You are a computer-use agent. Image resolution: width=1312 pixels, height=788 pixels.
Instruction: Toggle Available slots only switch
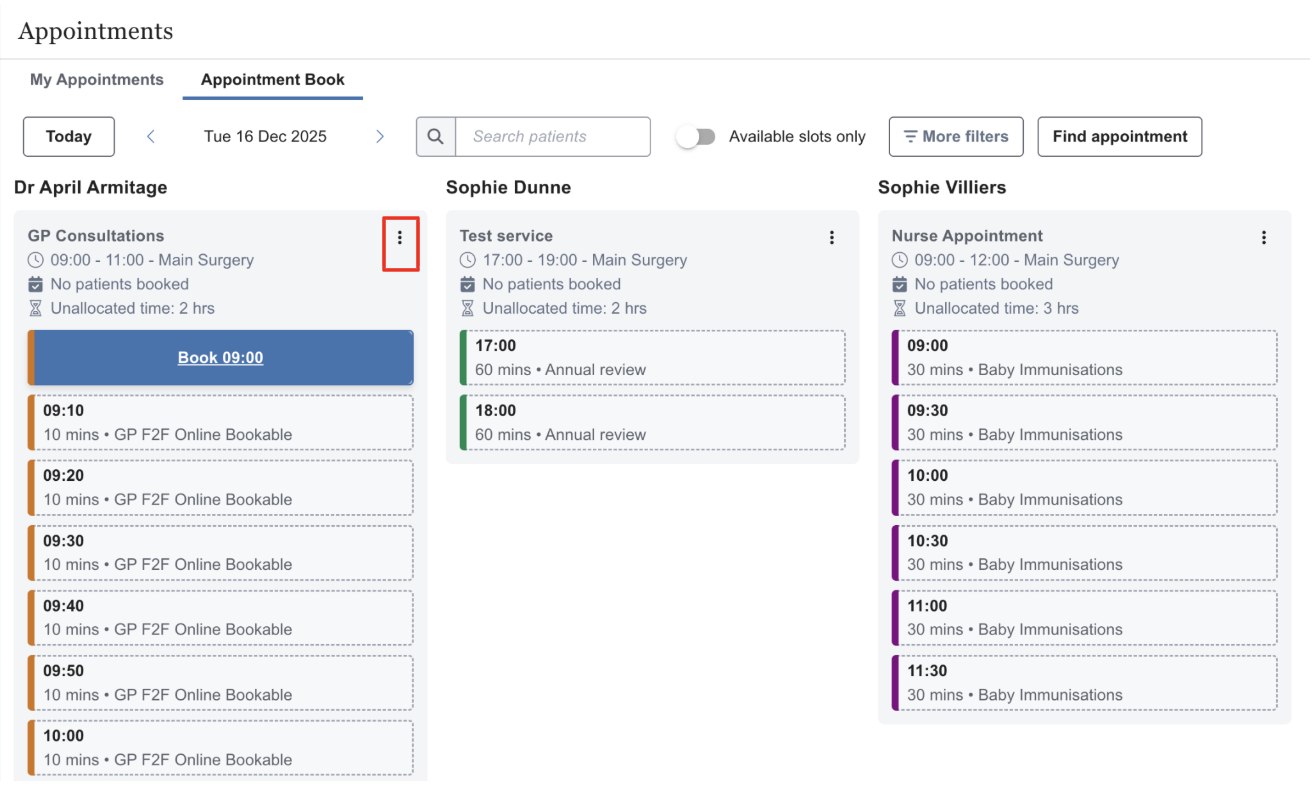[x=696, y=137]
